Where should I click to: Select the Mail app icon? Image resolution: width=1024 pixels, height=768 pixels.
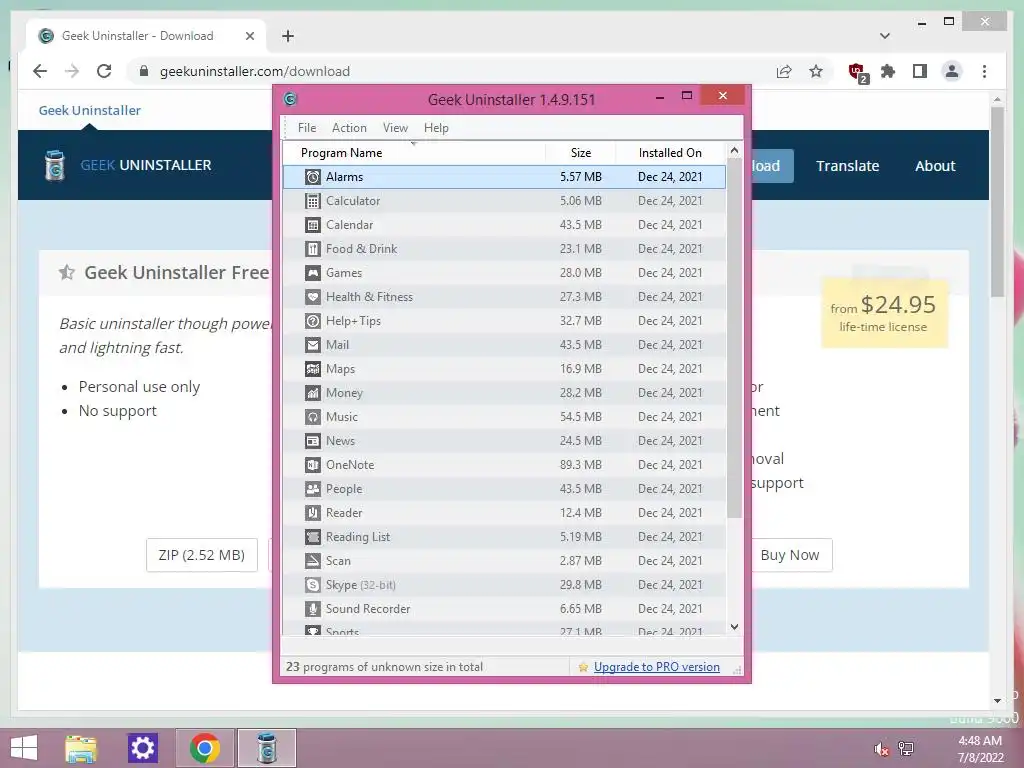pos(313,345)
